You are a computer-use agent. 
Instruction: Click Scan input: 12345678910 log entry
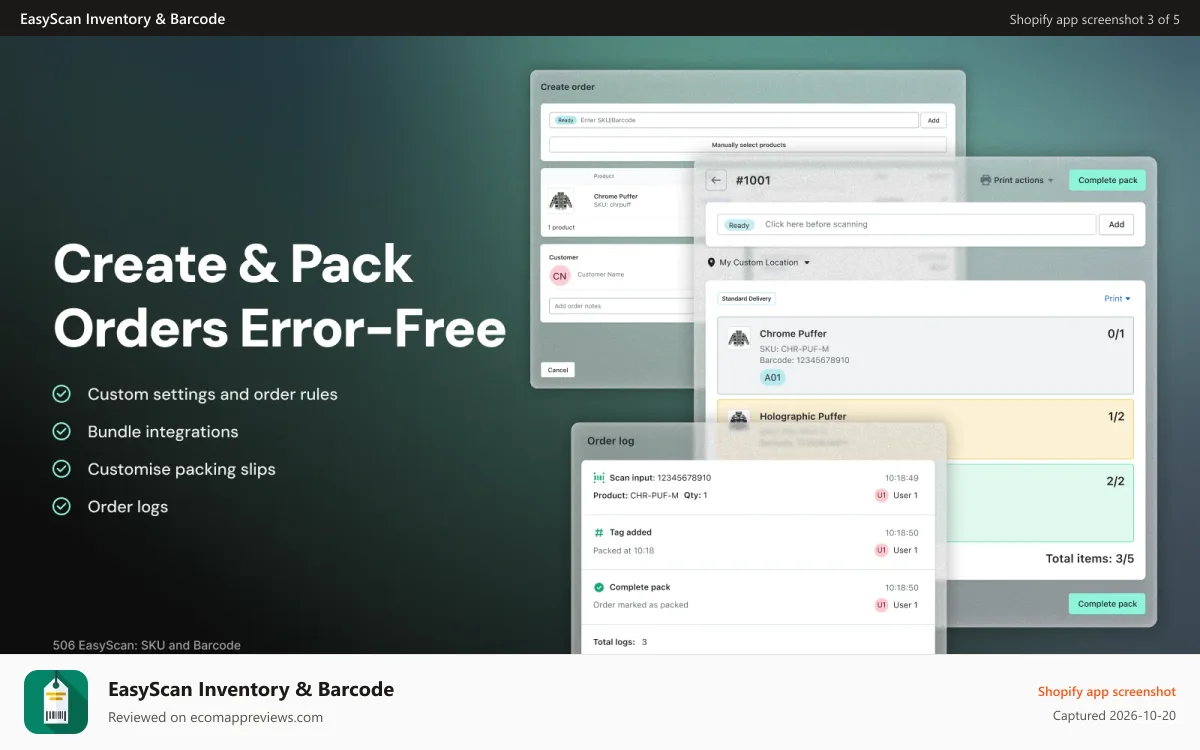pyautogui.click(x=660, y=478)
